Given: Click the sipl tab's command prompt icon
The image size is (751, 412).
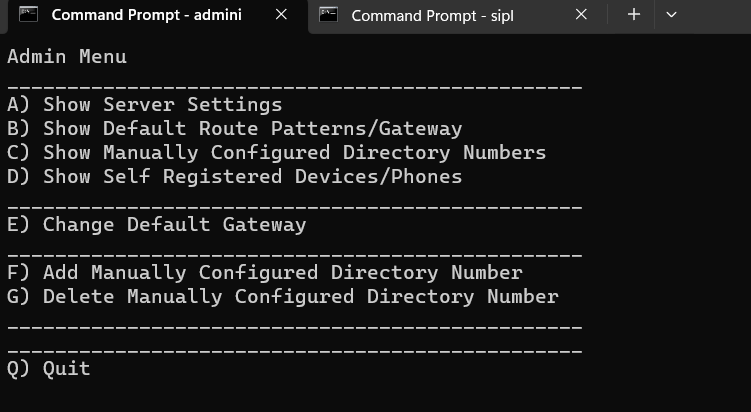Looking at the screenshot, I should coord(329,14).
